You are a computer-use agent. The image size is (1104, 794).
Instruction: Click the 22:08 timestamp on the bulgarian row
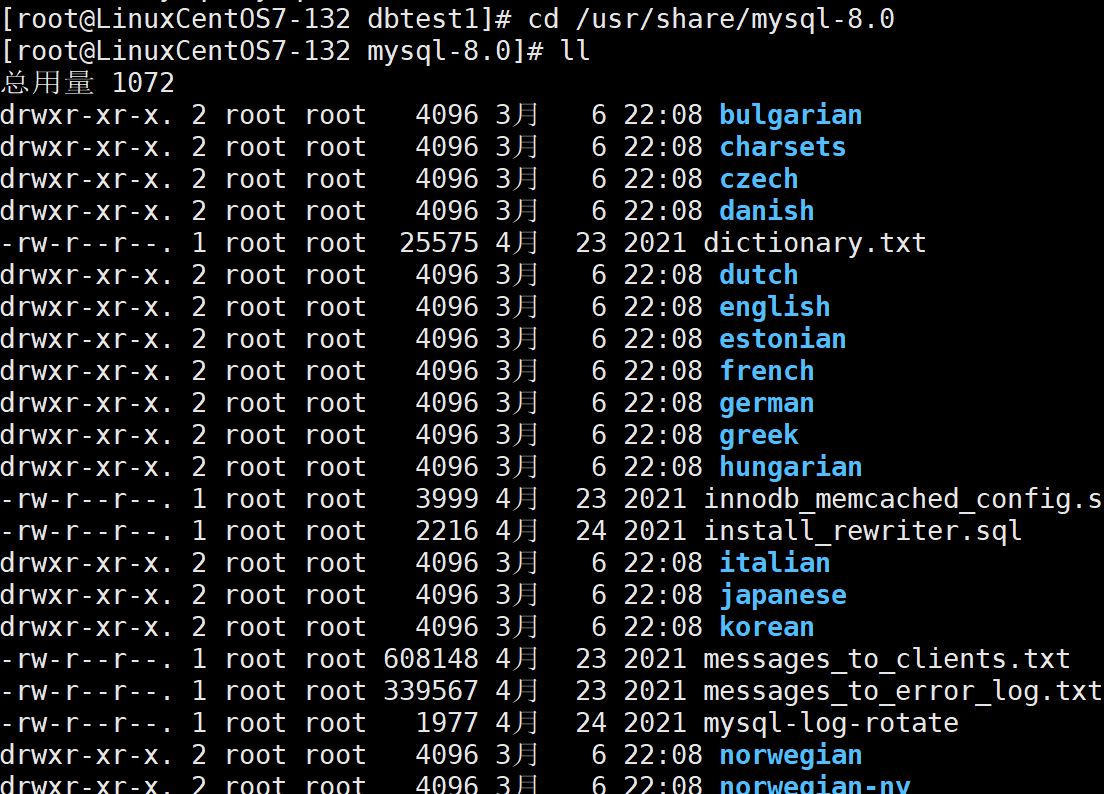(663, 115)
